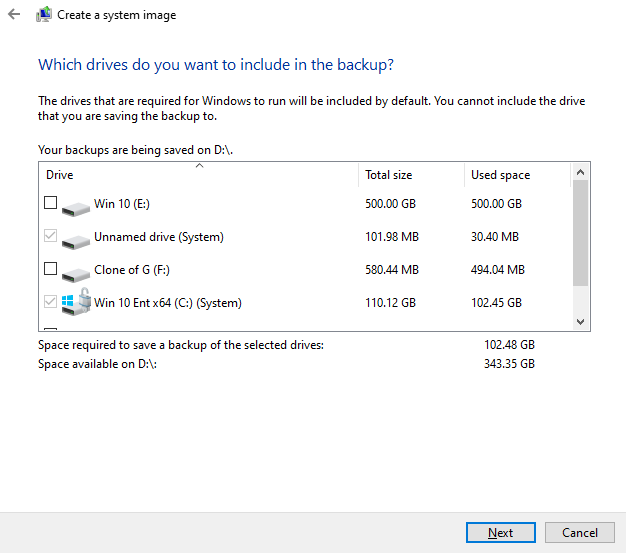Click the scroll down arrow in drive list
626x553 pixels.
[581, 321]
